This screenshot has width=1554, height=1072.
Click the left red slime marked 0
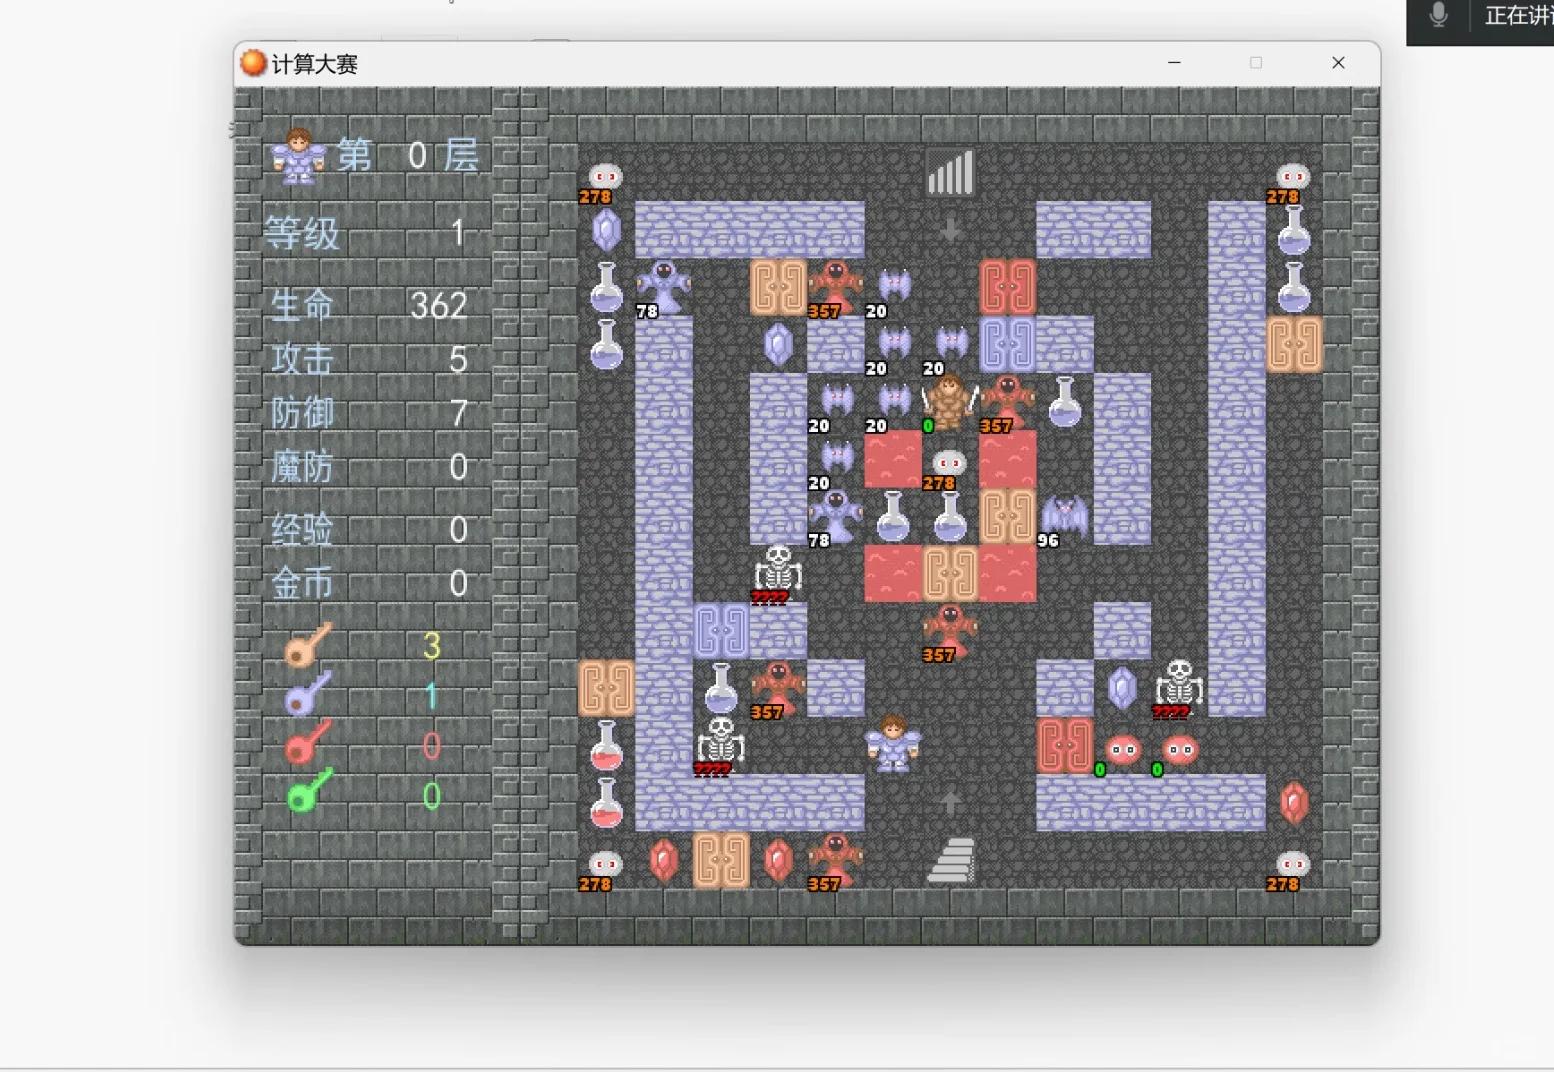coord(1122,749)
